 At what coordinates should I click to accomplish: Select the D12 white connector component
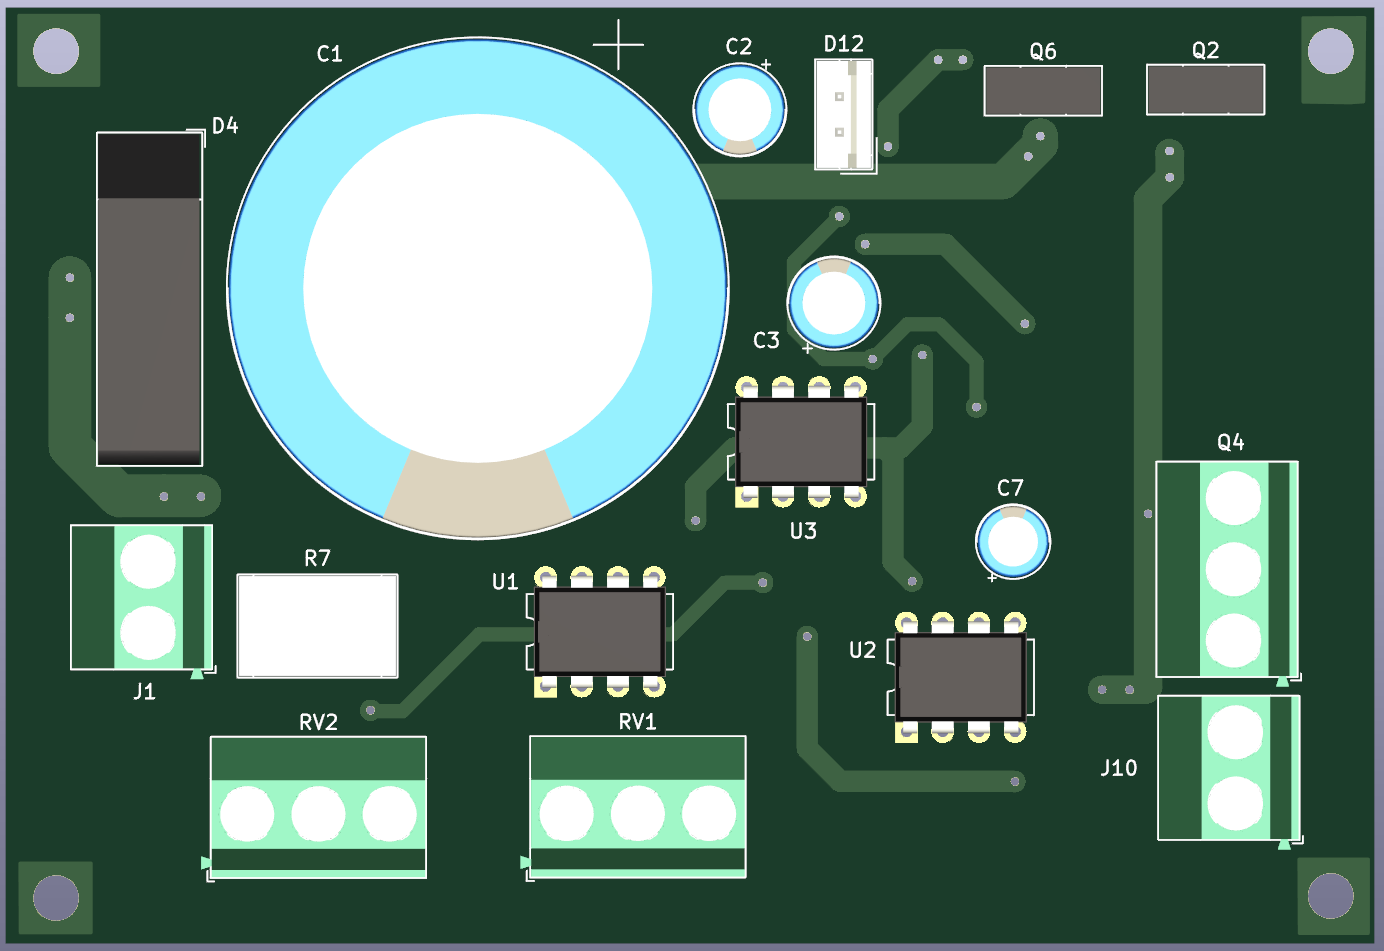pos(844,115)
